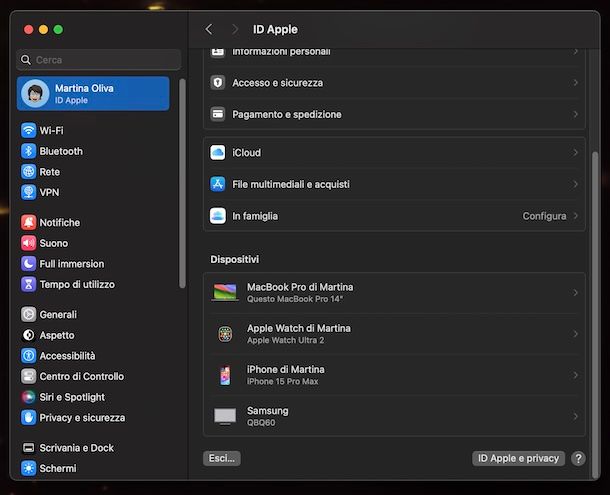This screenshot has width=610, height=495.
Task: Open Bluetooth sidebar label
Action: [x=61, y=151]
